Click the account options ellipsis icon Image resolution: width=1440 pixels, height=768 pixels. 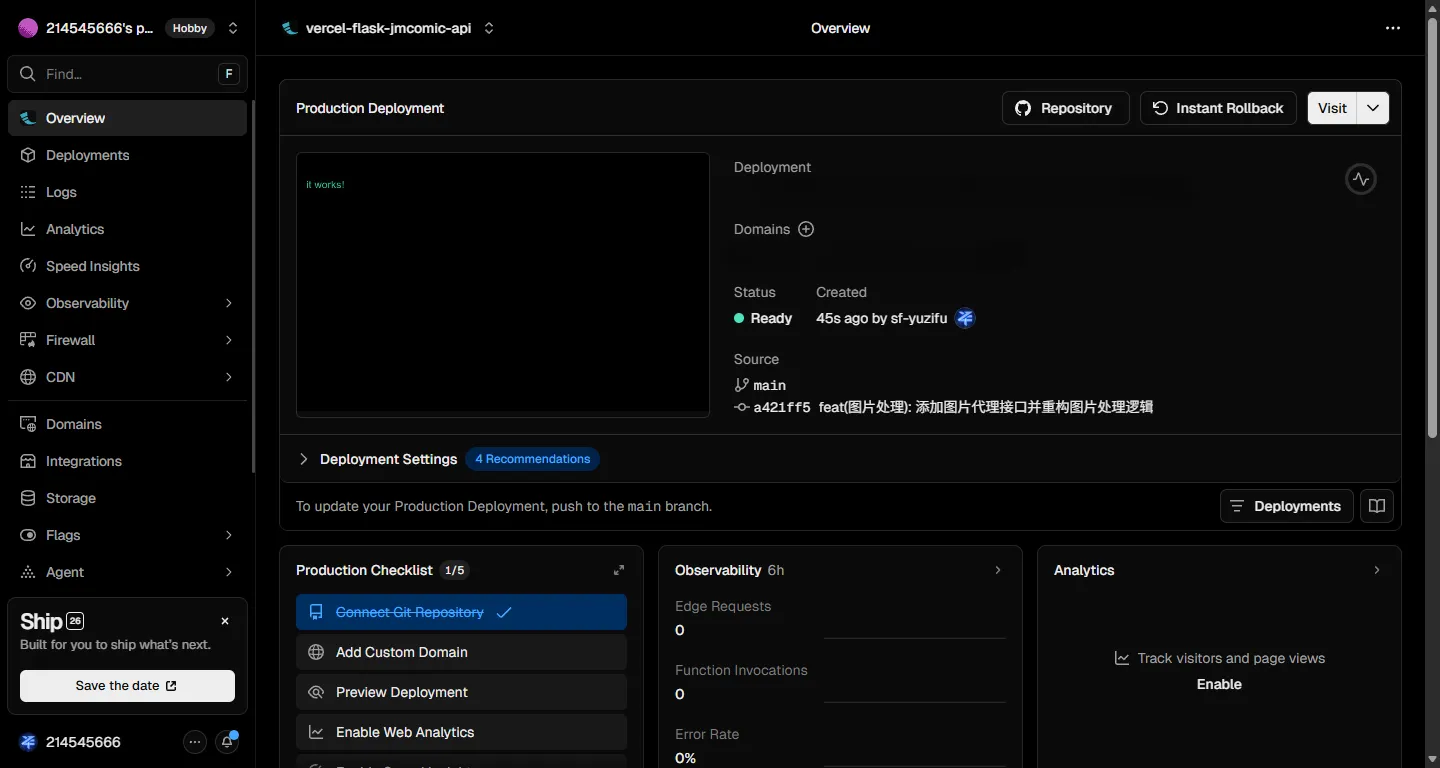point(195,742)
